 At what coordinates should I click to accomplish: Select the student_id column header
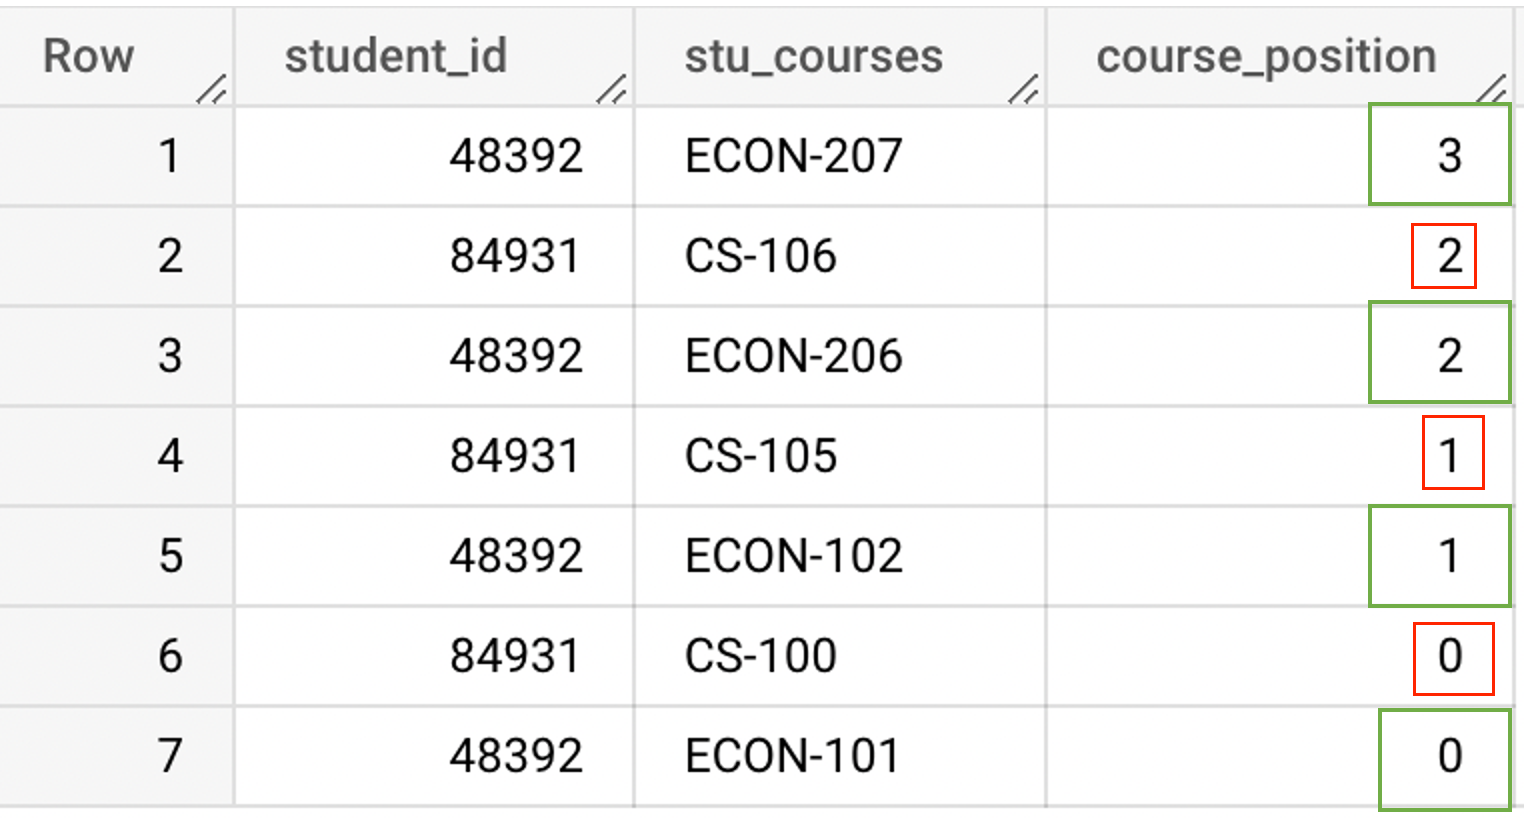[396, 56]
